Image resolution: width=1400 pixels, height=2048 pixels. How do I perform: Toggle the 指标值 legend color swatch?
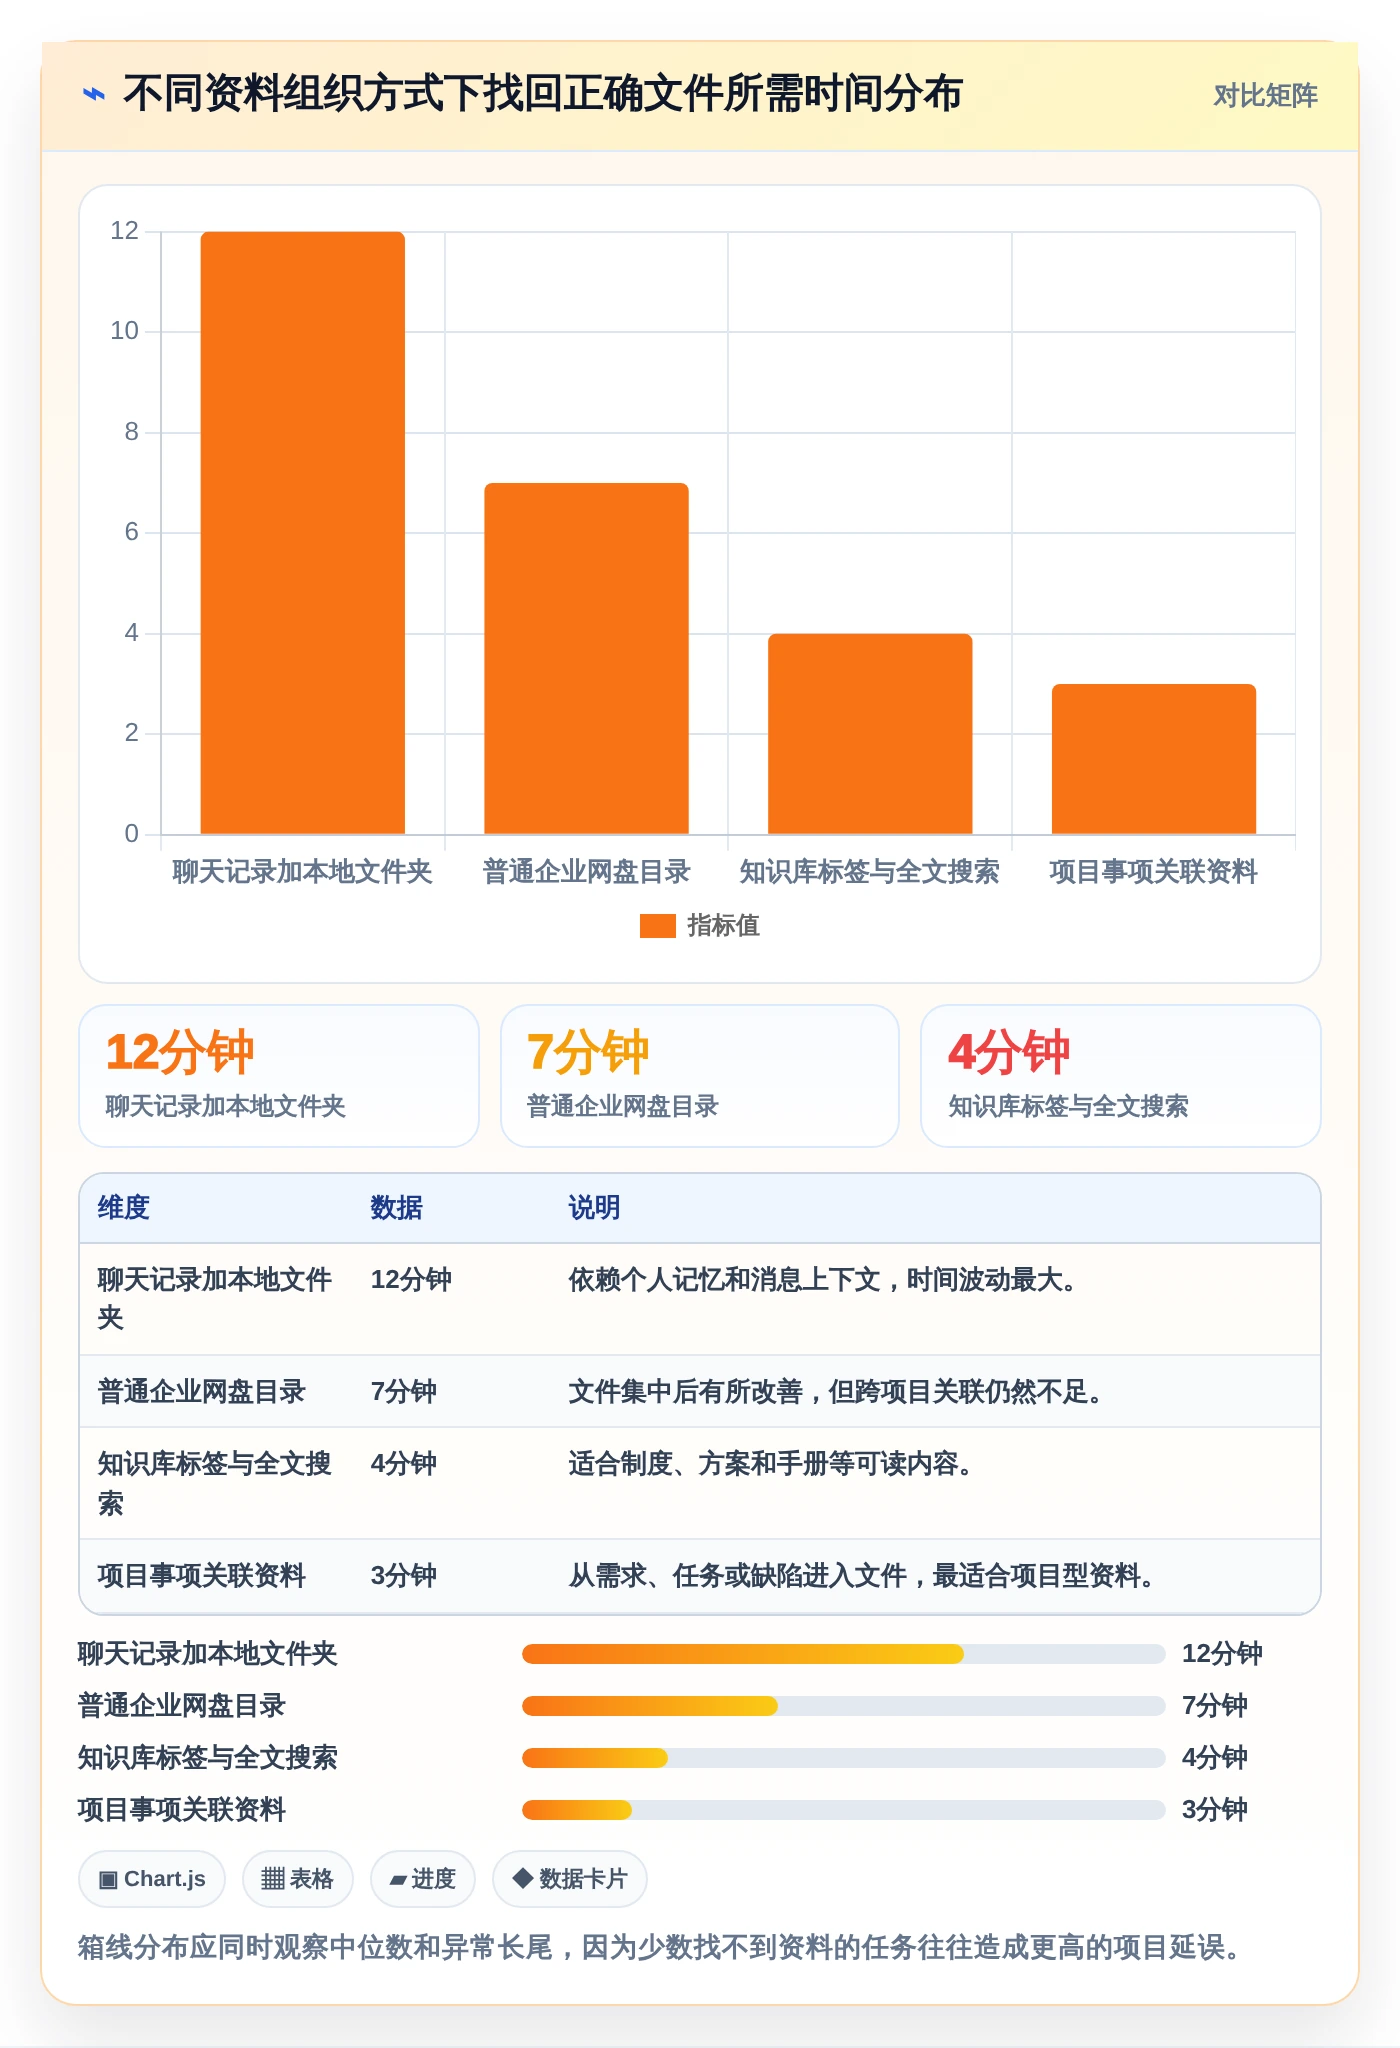click(658, 926)
